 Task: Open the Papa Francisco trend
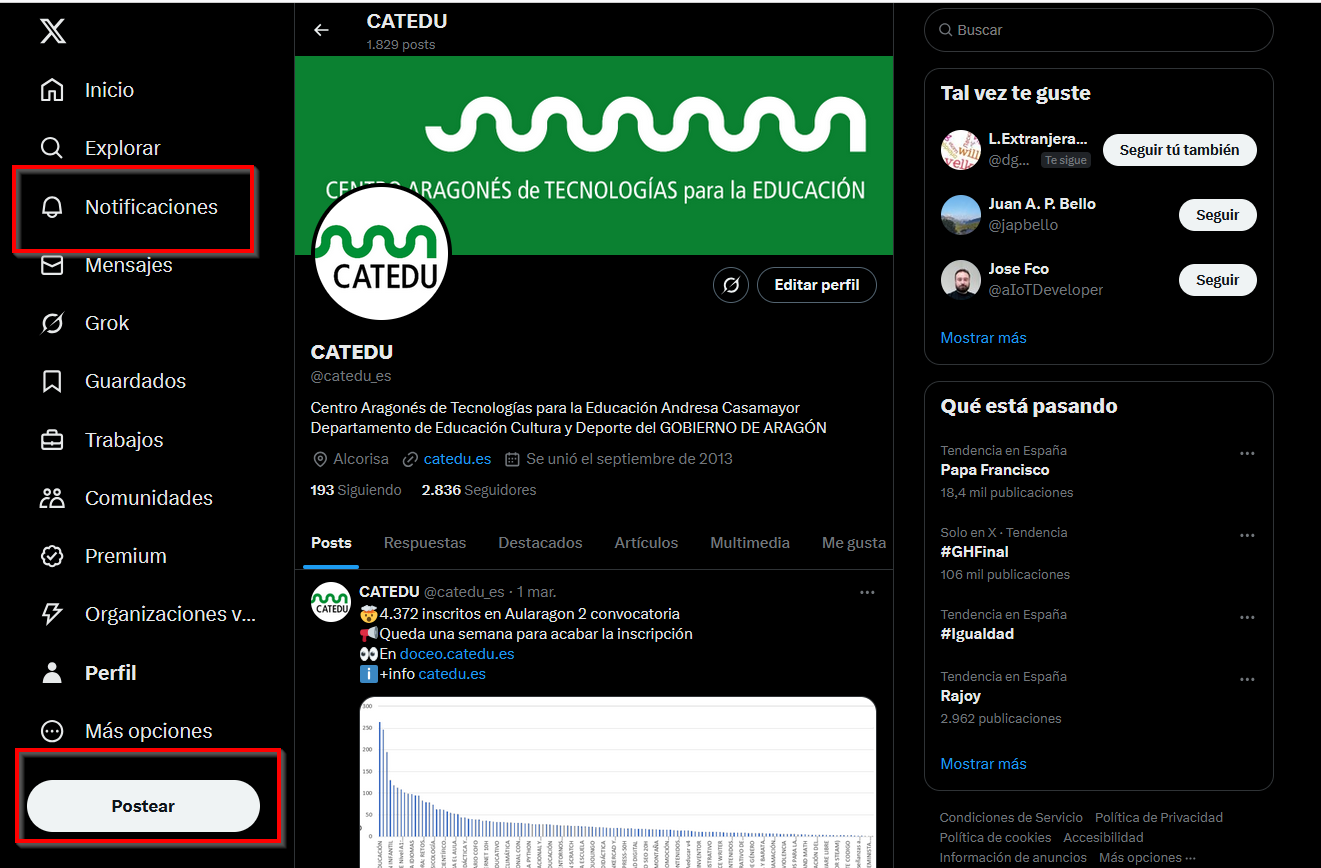(x=995, y=470)
